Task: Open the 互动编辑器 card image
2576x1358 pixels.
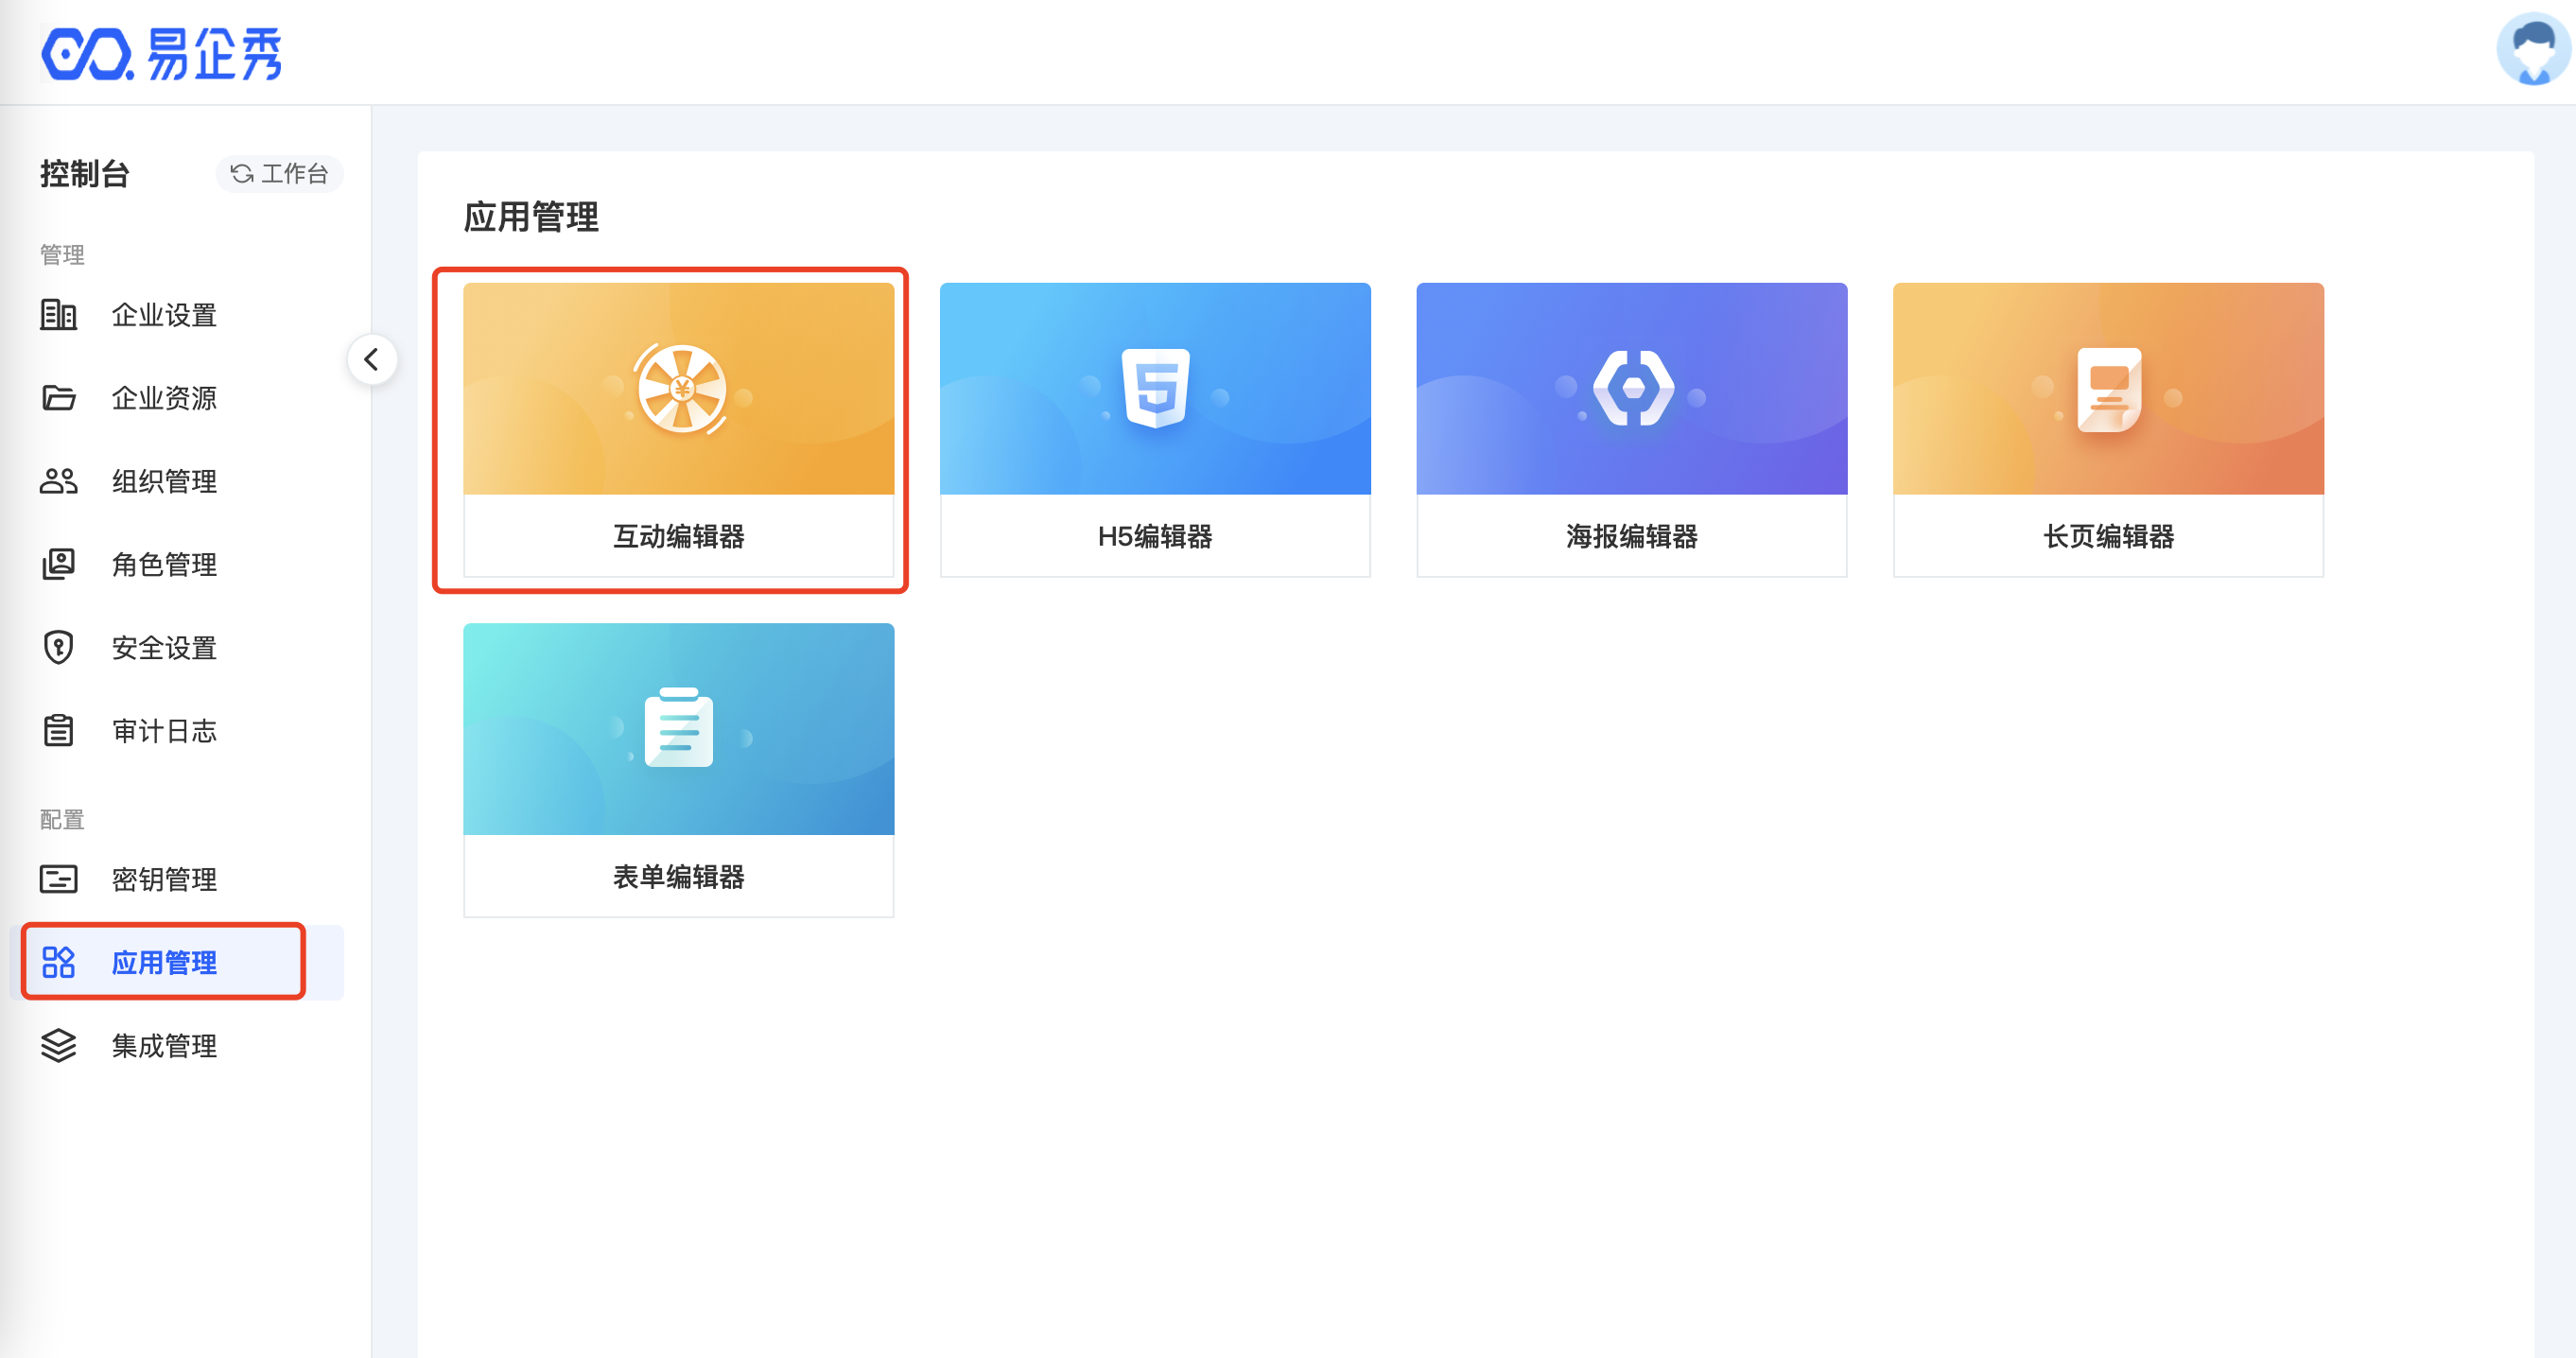Action: click(678, 388)
